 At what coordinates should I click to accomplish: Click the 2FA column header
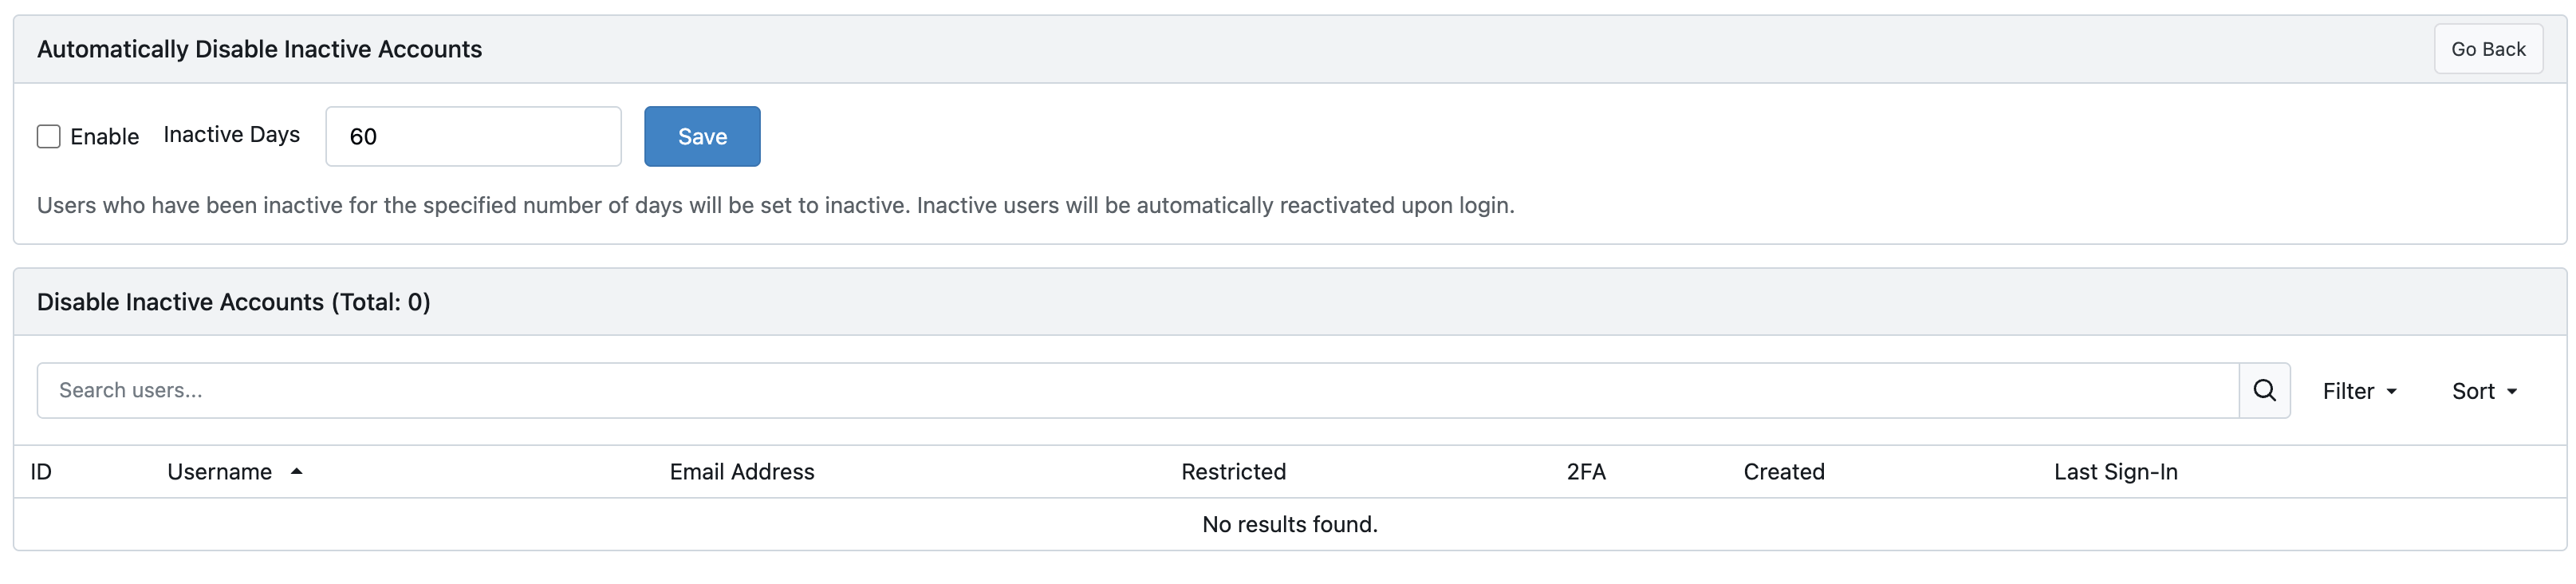[x=1586, y=472]
